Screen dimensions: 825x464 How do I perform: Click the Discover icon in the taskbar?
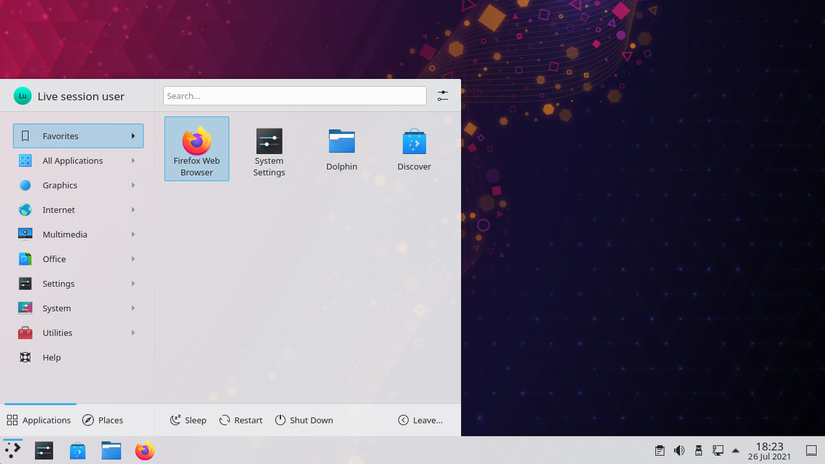78,451
